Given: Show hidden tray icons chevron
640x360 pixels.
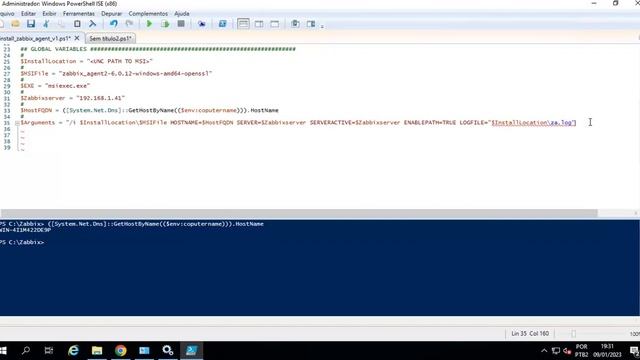Looking at the screenshot, I should (544, 351).
